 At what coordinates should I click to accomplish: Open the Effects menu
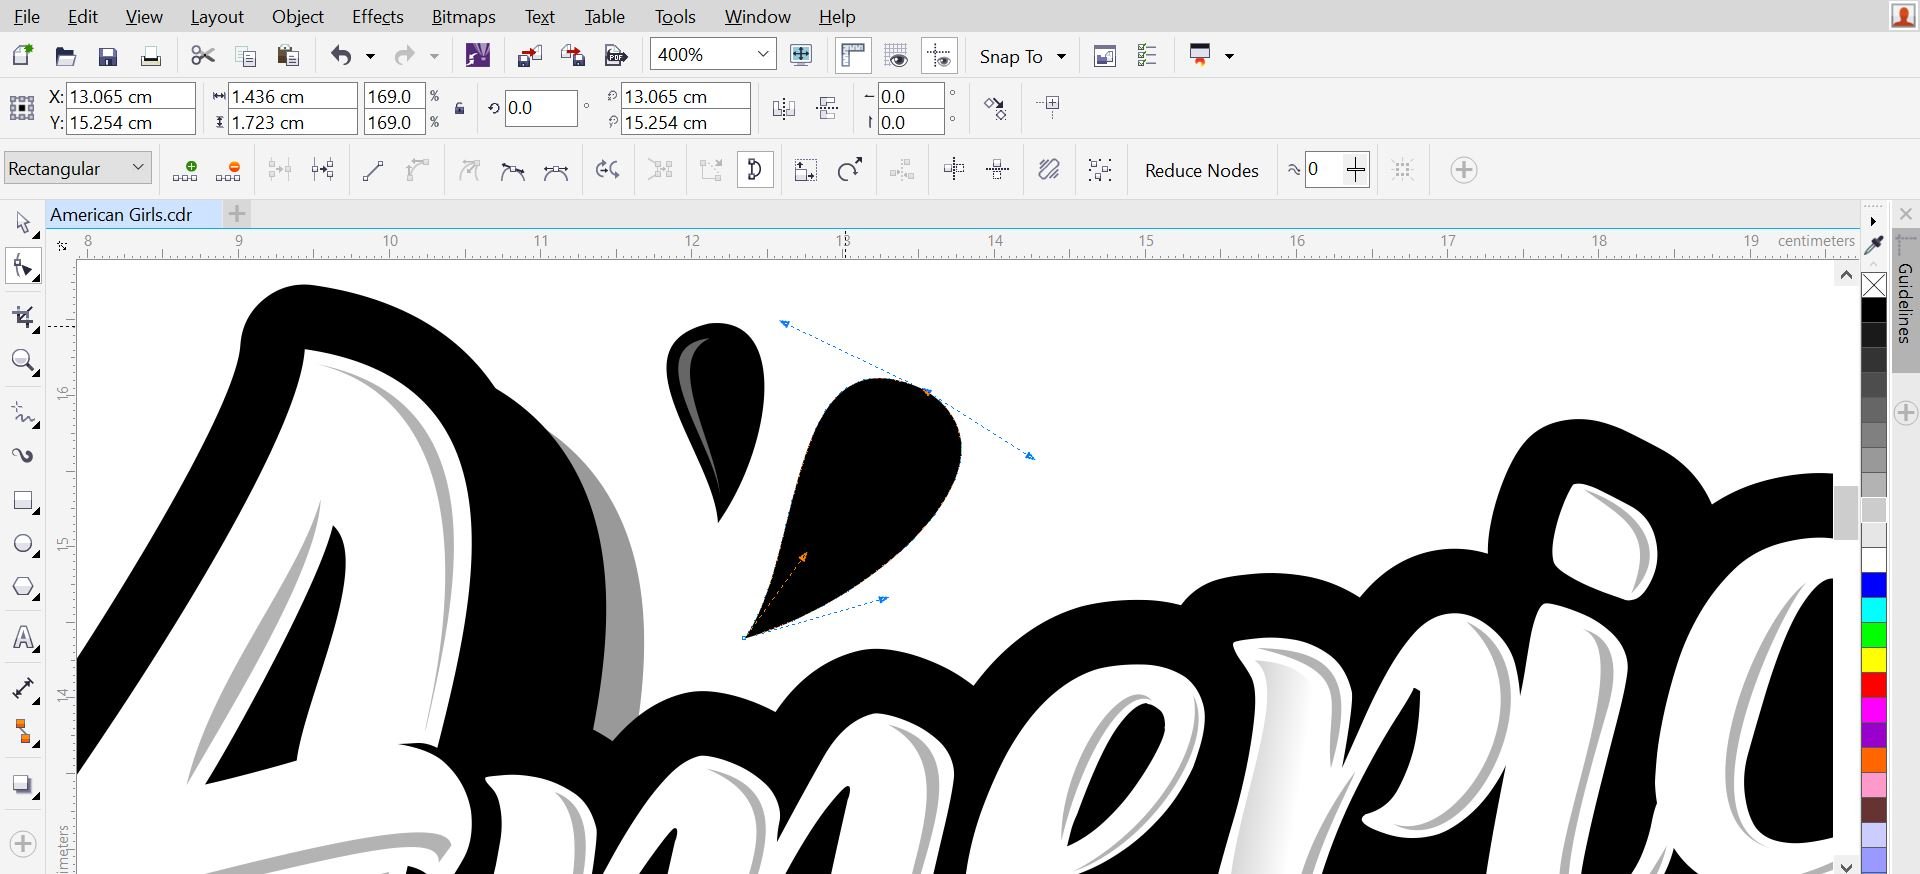(x=377, y=16)
